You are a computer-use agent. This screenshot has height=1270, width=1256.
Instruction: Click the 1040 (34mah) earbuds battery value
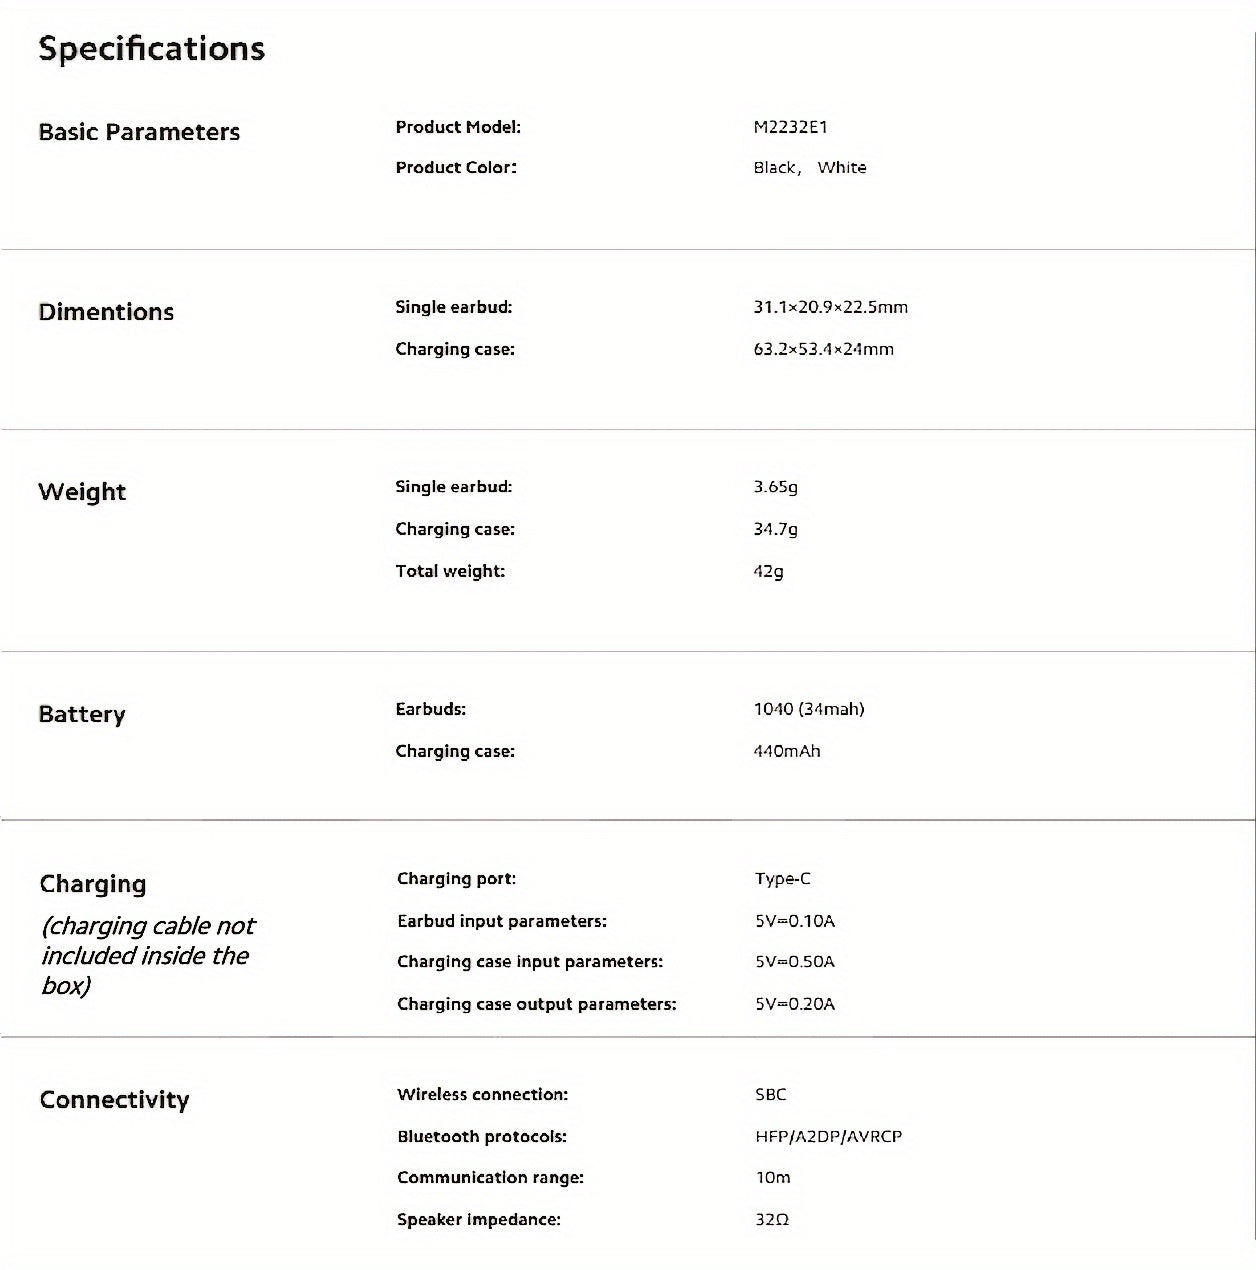808,709
